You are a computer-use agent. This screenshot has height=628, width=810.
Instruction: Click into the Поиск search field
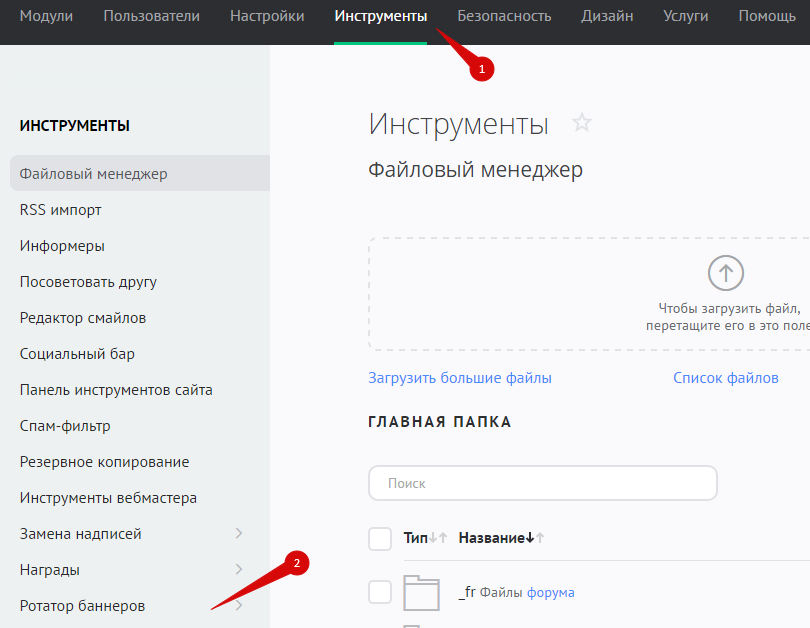[x=542, y=483]
